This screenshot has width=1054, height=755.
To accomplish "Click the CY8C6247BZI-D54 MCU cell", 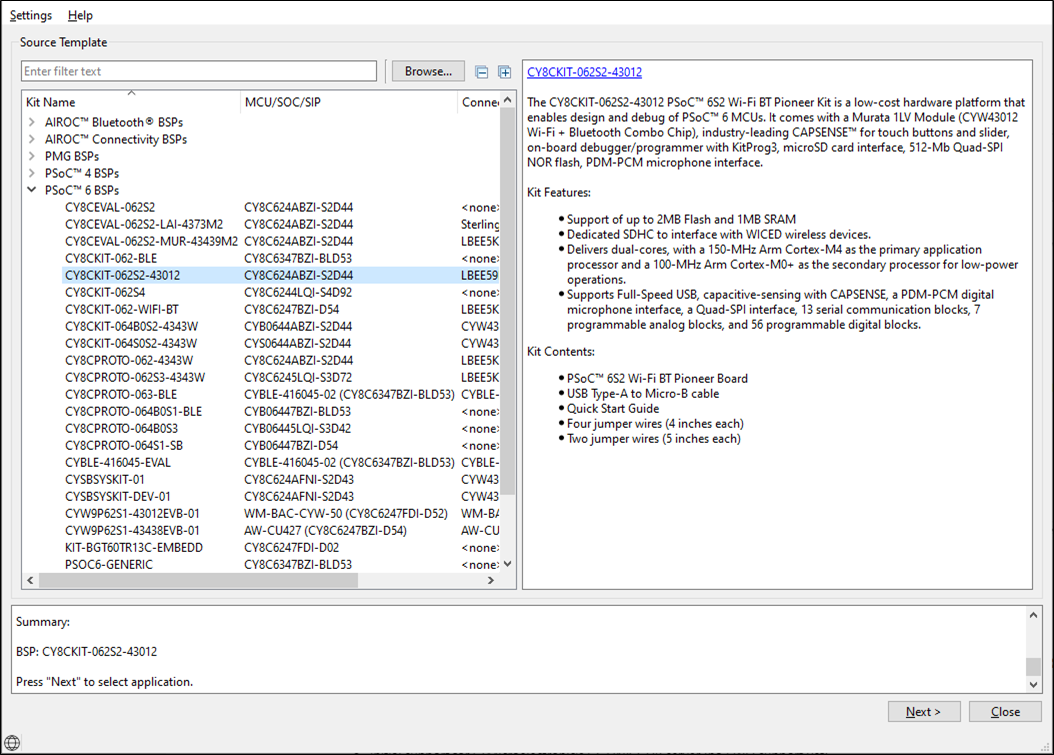I will coord(292,309).
